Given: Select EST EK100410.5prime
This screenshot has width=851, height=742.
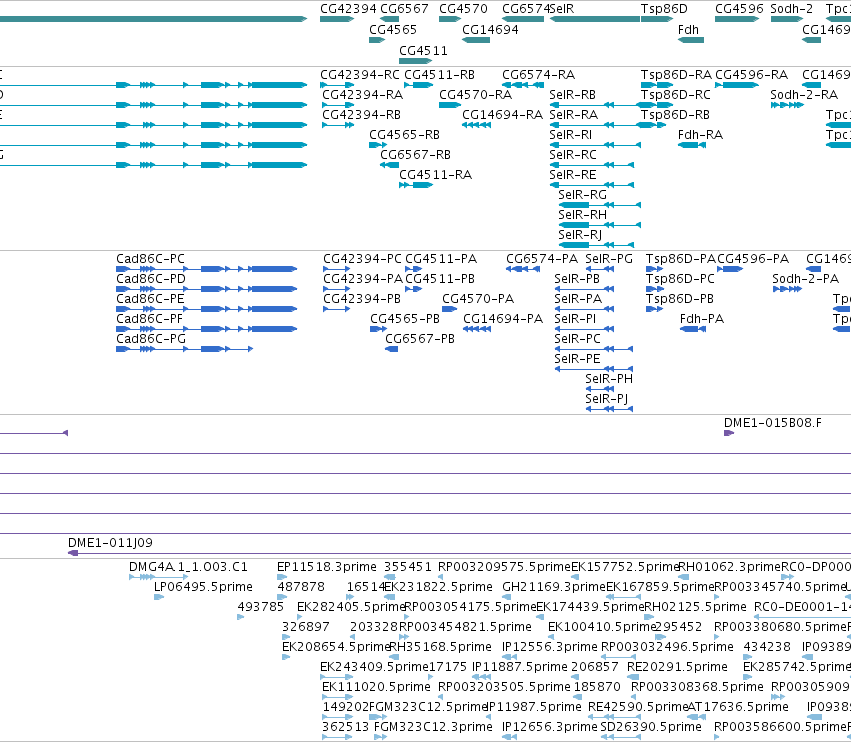Looking at the screenshot, I should click(x=602, y=627).
